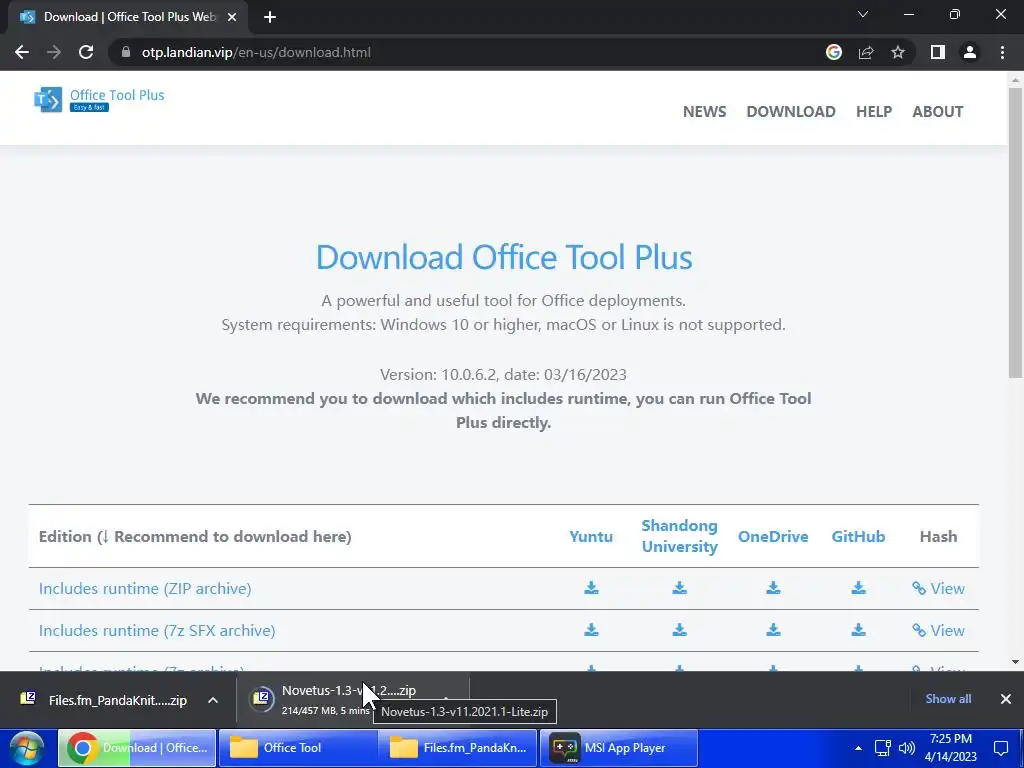Click the scrollbar up arrow
Viewport: 1024px width, 768px height.
(1015, 80)
